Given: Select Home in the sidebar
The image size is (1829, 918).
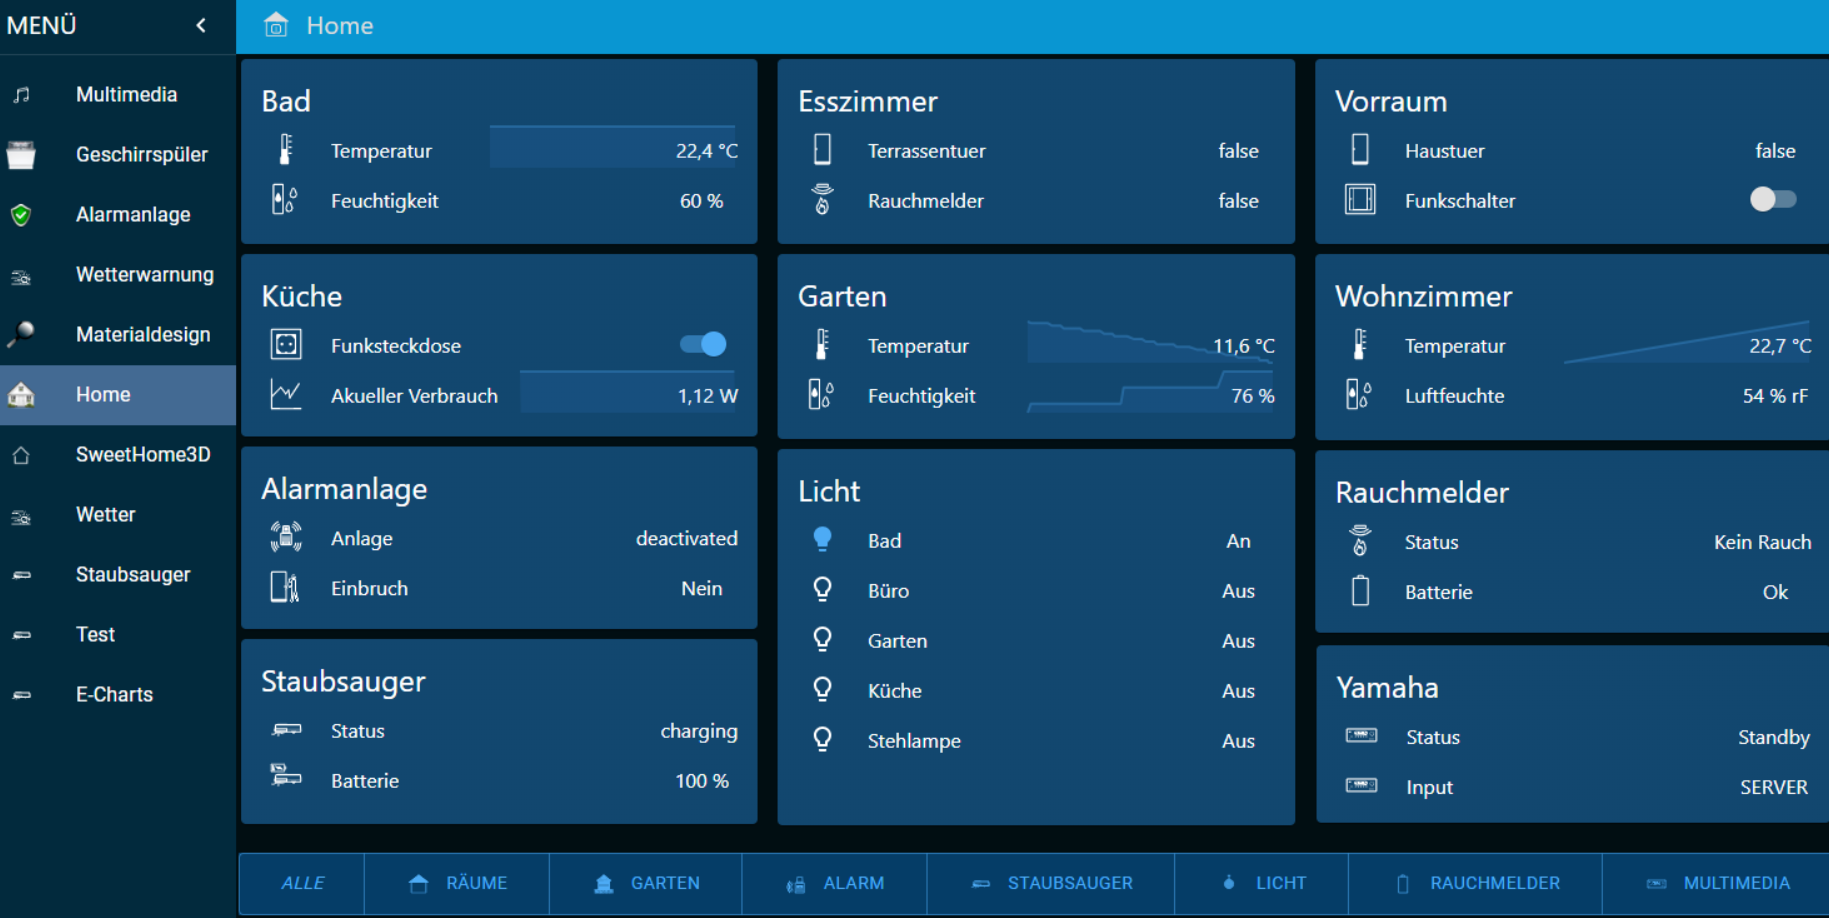Looking at the screenshot, I should (118, 395).
